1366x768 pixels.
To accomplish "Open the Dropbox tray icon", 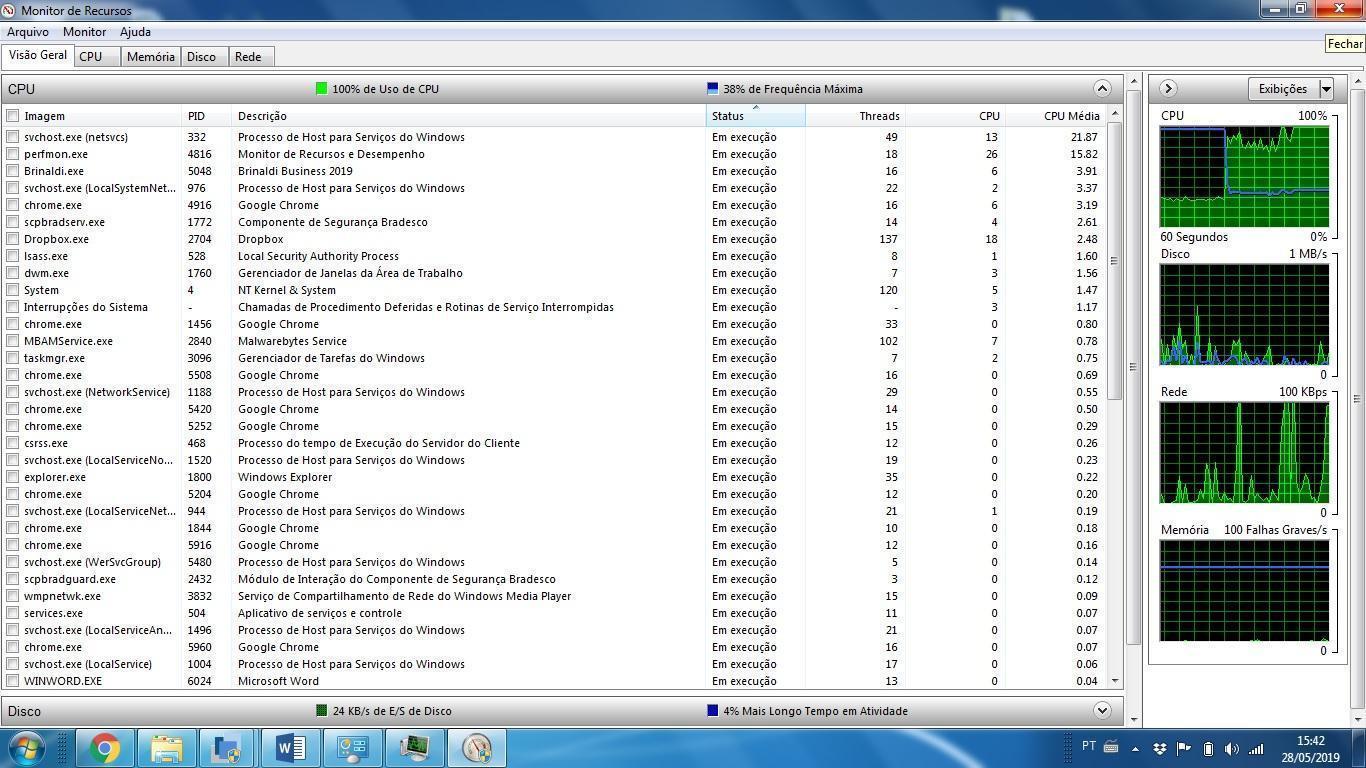I will point(1160,748).
